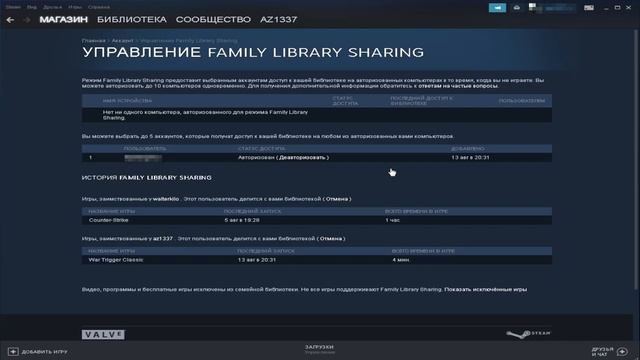Open the СООБЩЕСТВО tab
Image resolution: width=640 pixels, height=360 pixels.
[213, 20]
